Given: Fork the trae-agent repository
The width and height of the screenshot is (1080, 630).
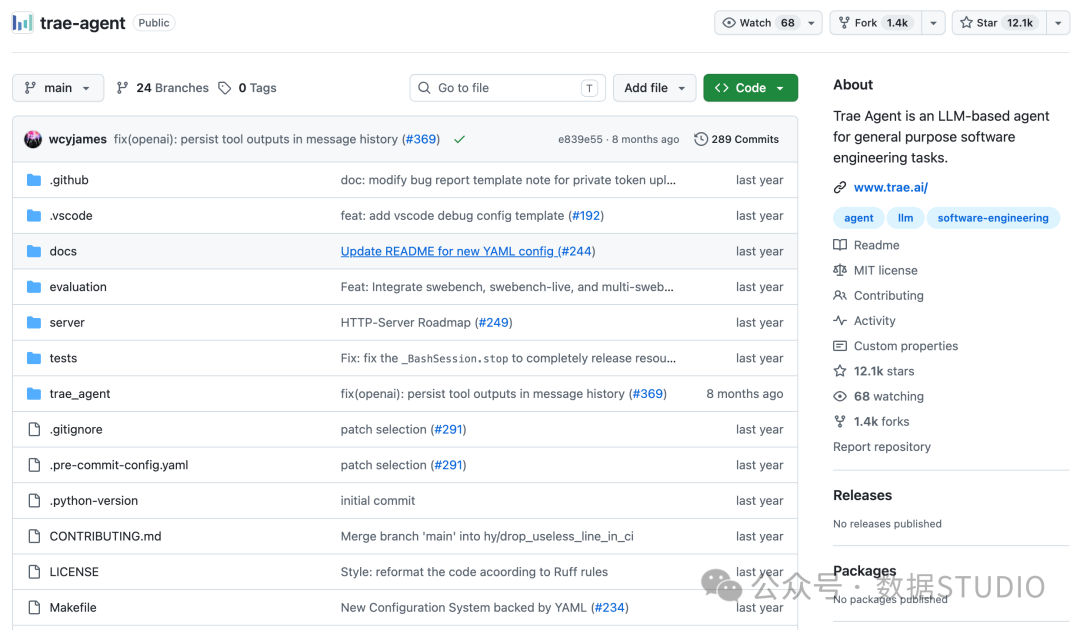Looking at the screenshot, I should point(875,23).
